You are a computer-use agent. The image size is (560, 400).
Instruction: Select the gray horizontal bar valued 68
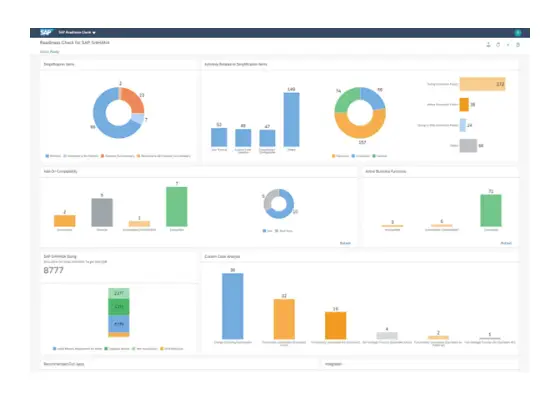point(468,145)
